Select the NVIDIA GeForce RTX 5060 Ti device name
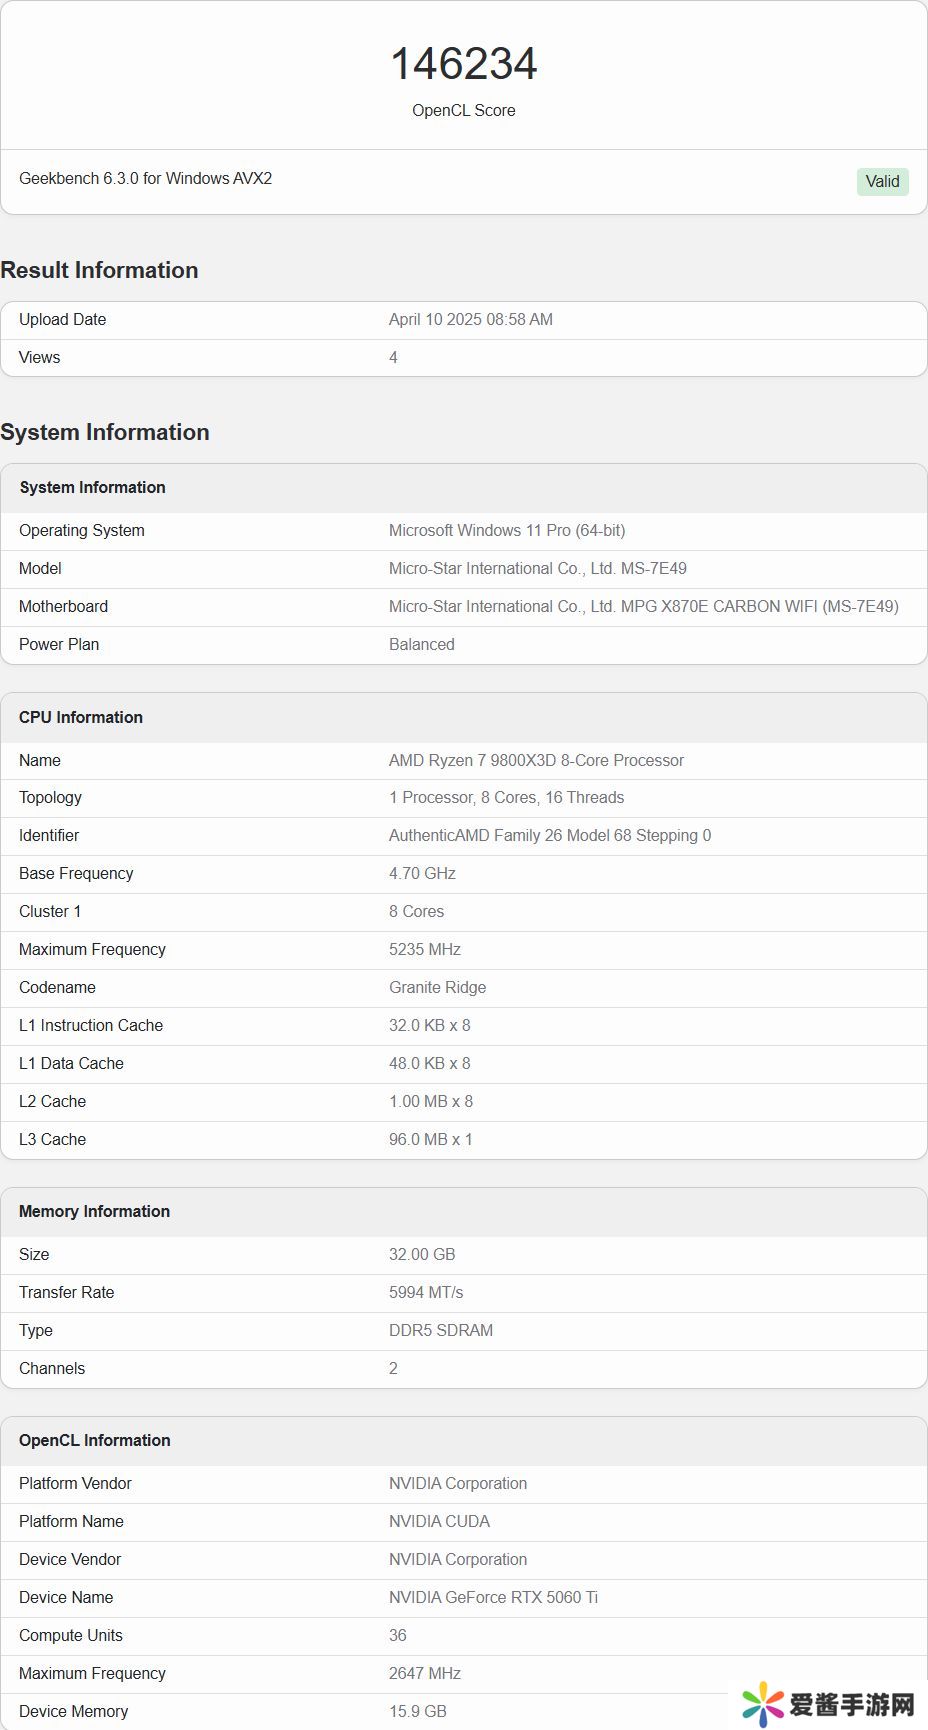The height and width of the screenshot is (1730, 928). 493,1597
